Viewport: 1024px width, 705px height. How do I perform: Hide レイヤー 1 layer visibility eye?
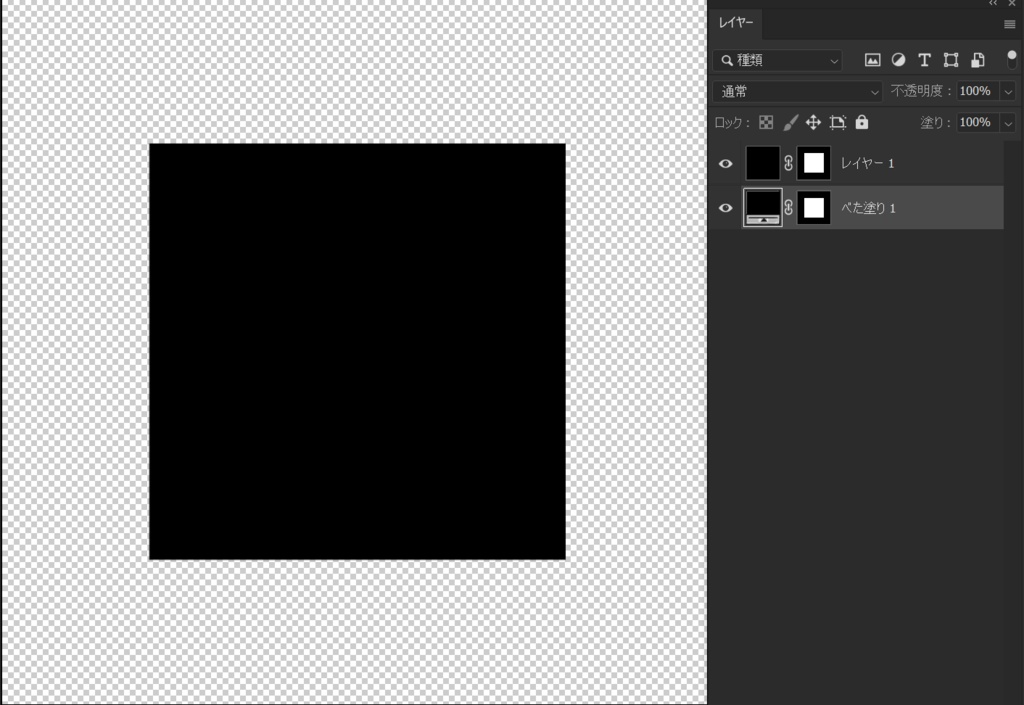[x=726, y=163]
